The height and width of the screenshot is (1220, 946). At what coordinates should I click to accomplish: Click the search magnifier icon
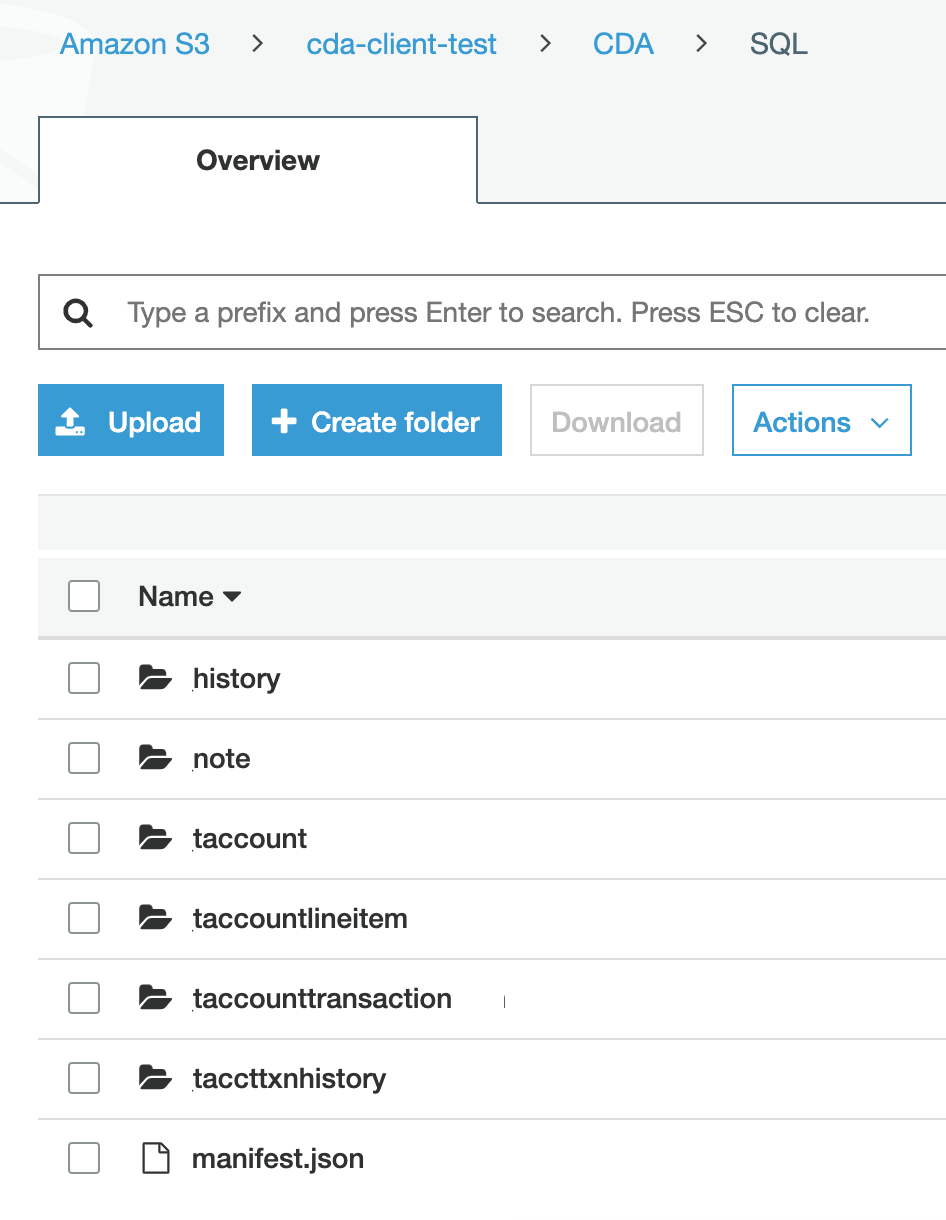tap(78, 313)
